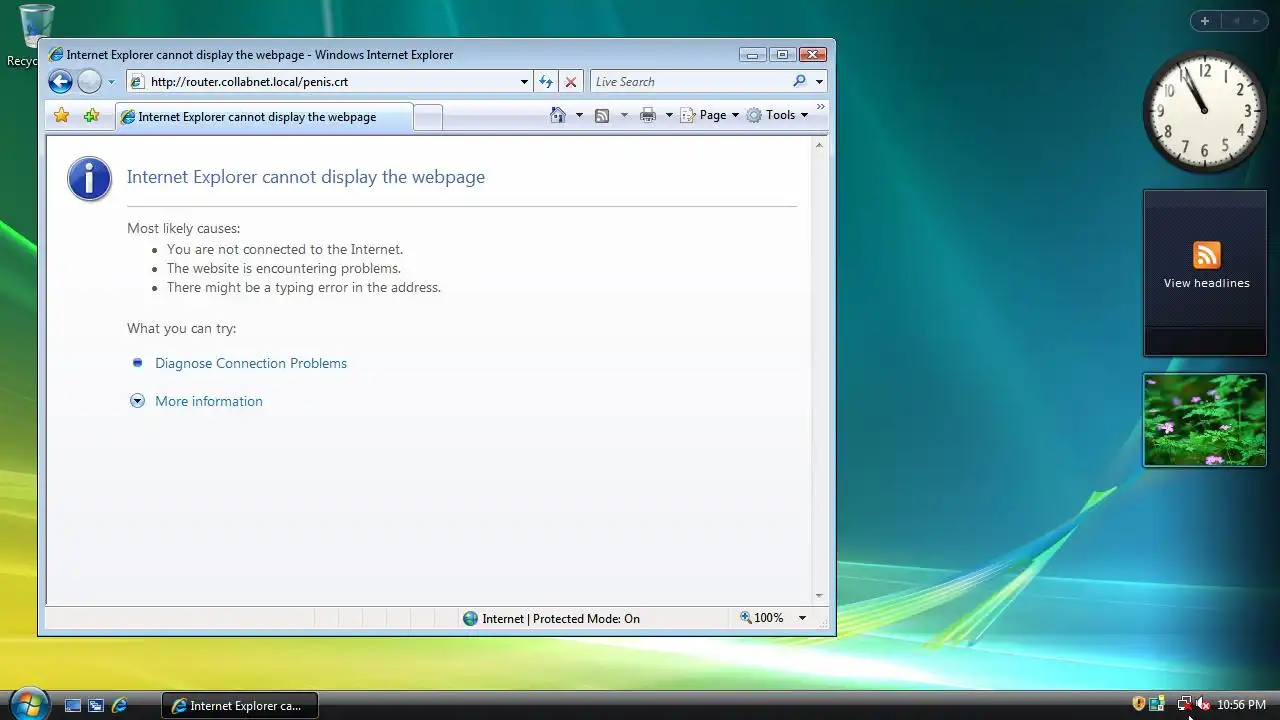This screenshot has width=1280, height=720.
Task: Click the 10:56 PM taskbar clock
Action: 1241,705
